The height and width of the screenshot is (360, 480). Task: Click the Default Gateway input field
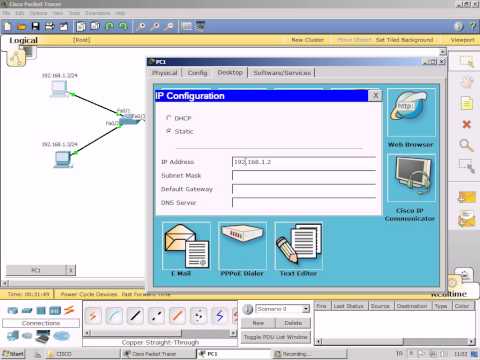304,189
